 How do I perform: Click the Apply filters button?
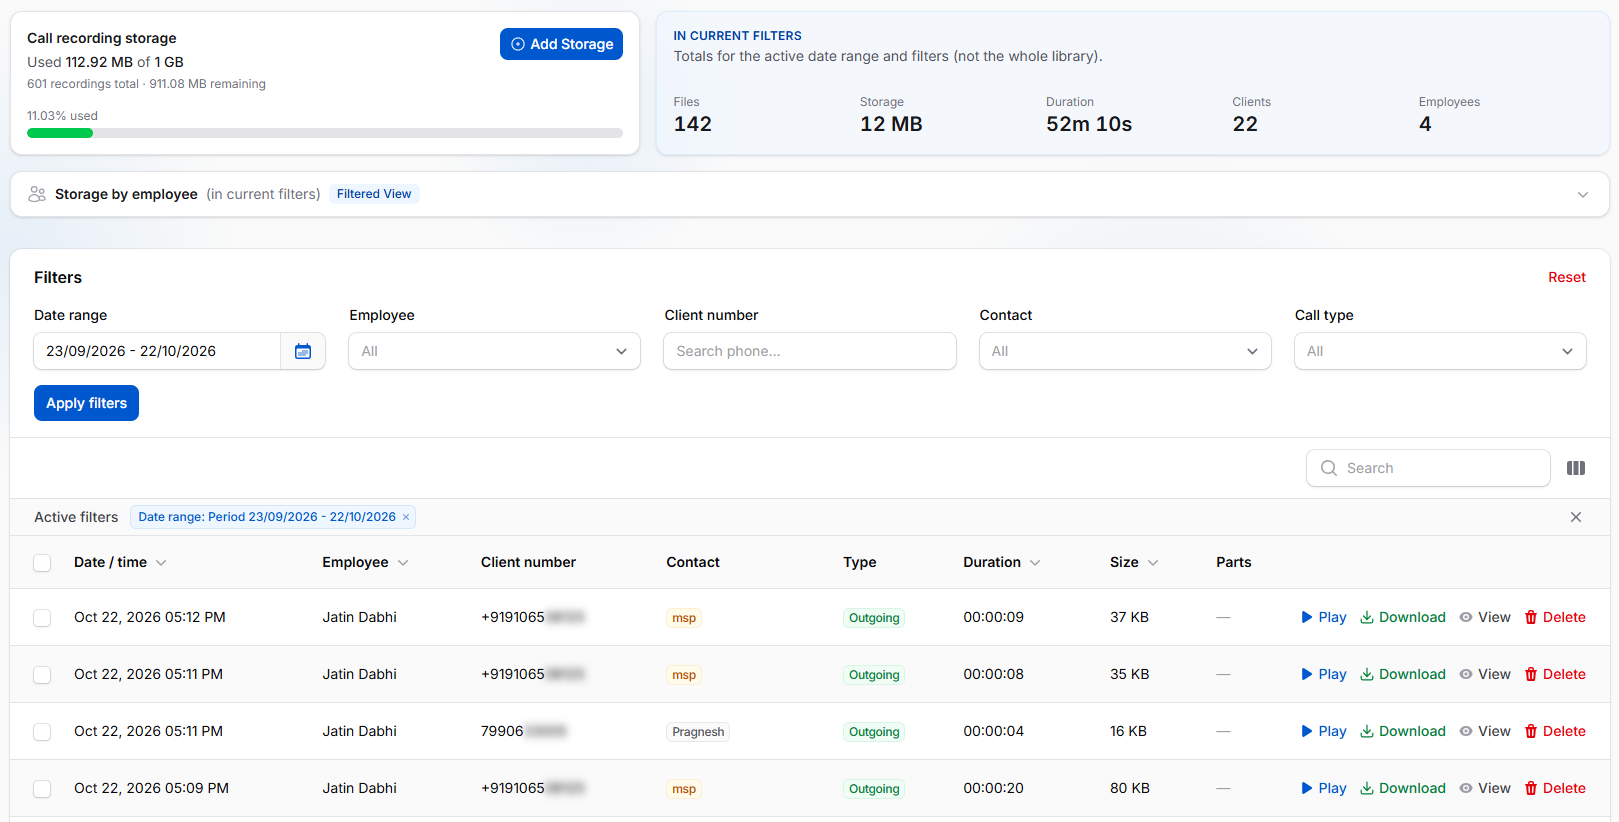point(86,403)
